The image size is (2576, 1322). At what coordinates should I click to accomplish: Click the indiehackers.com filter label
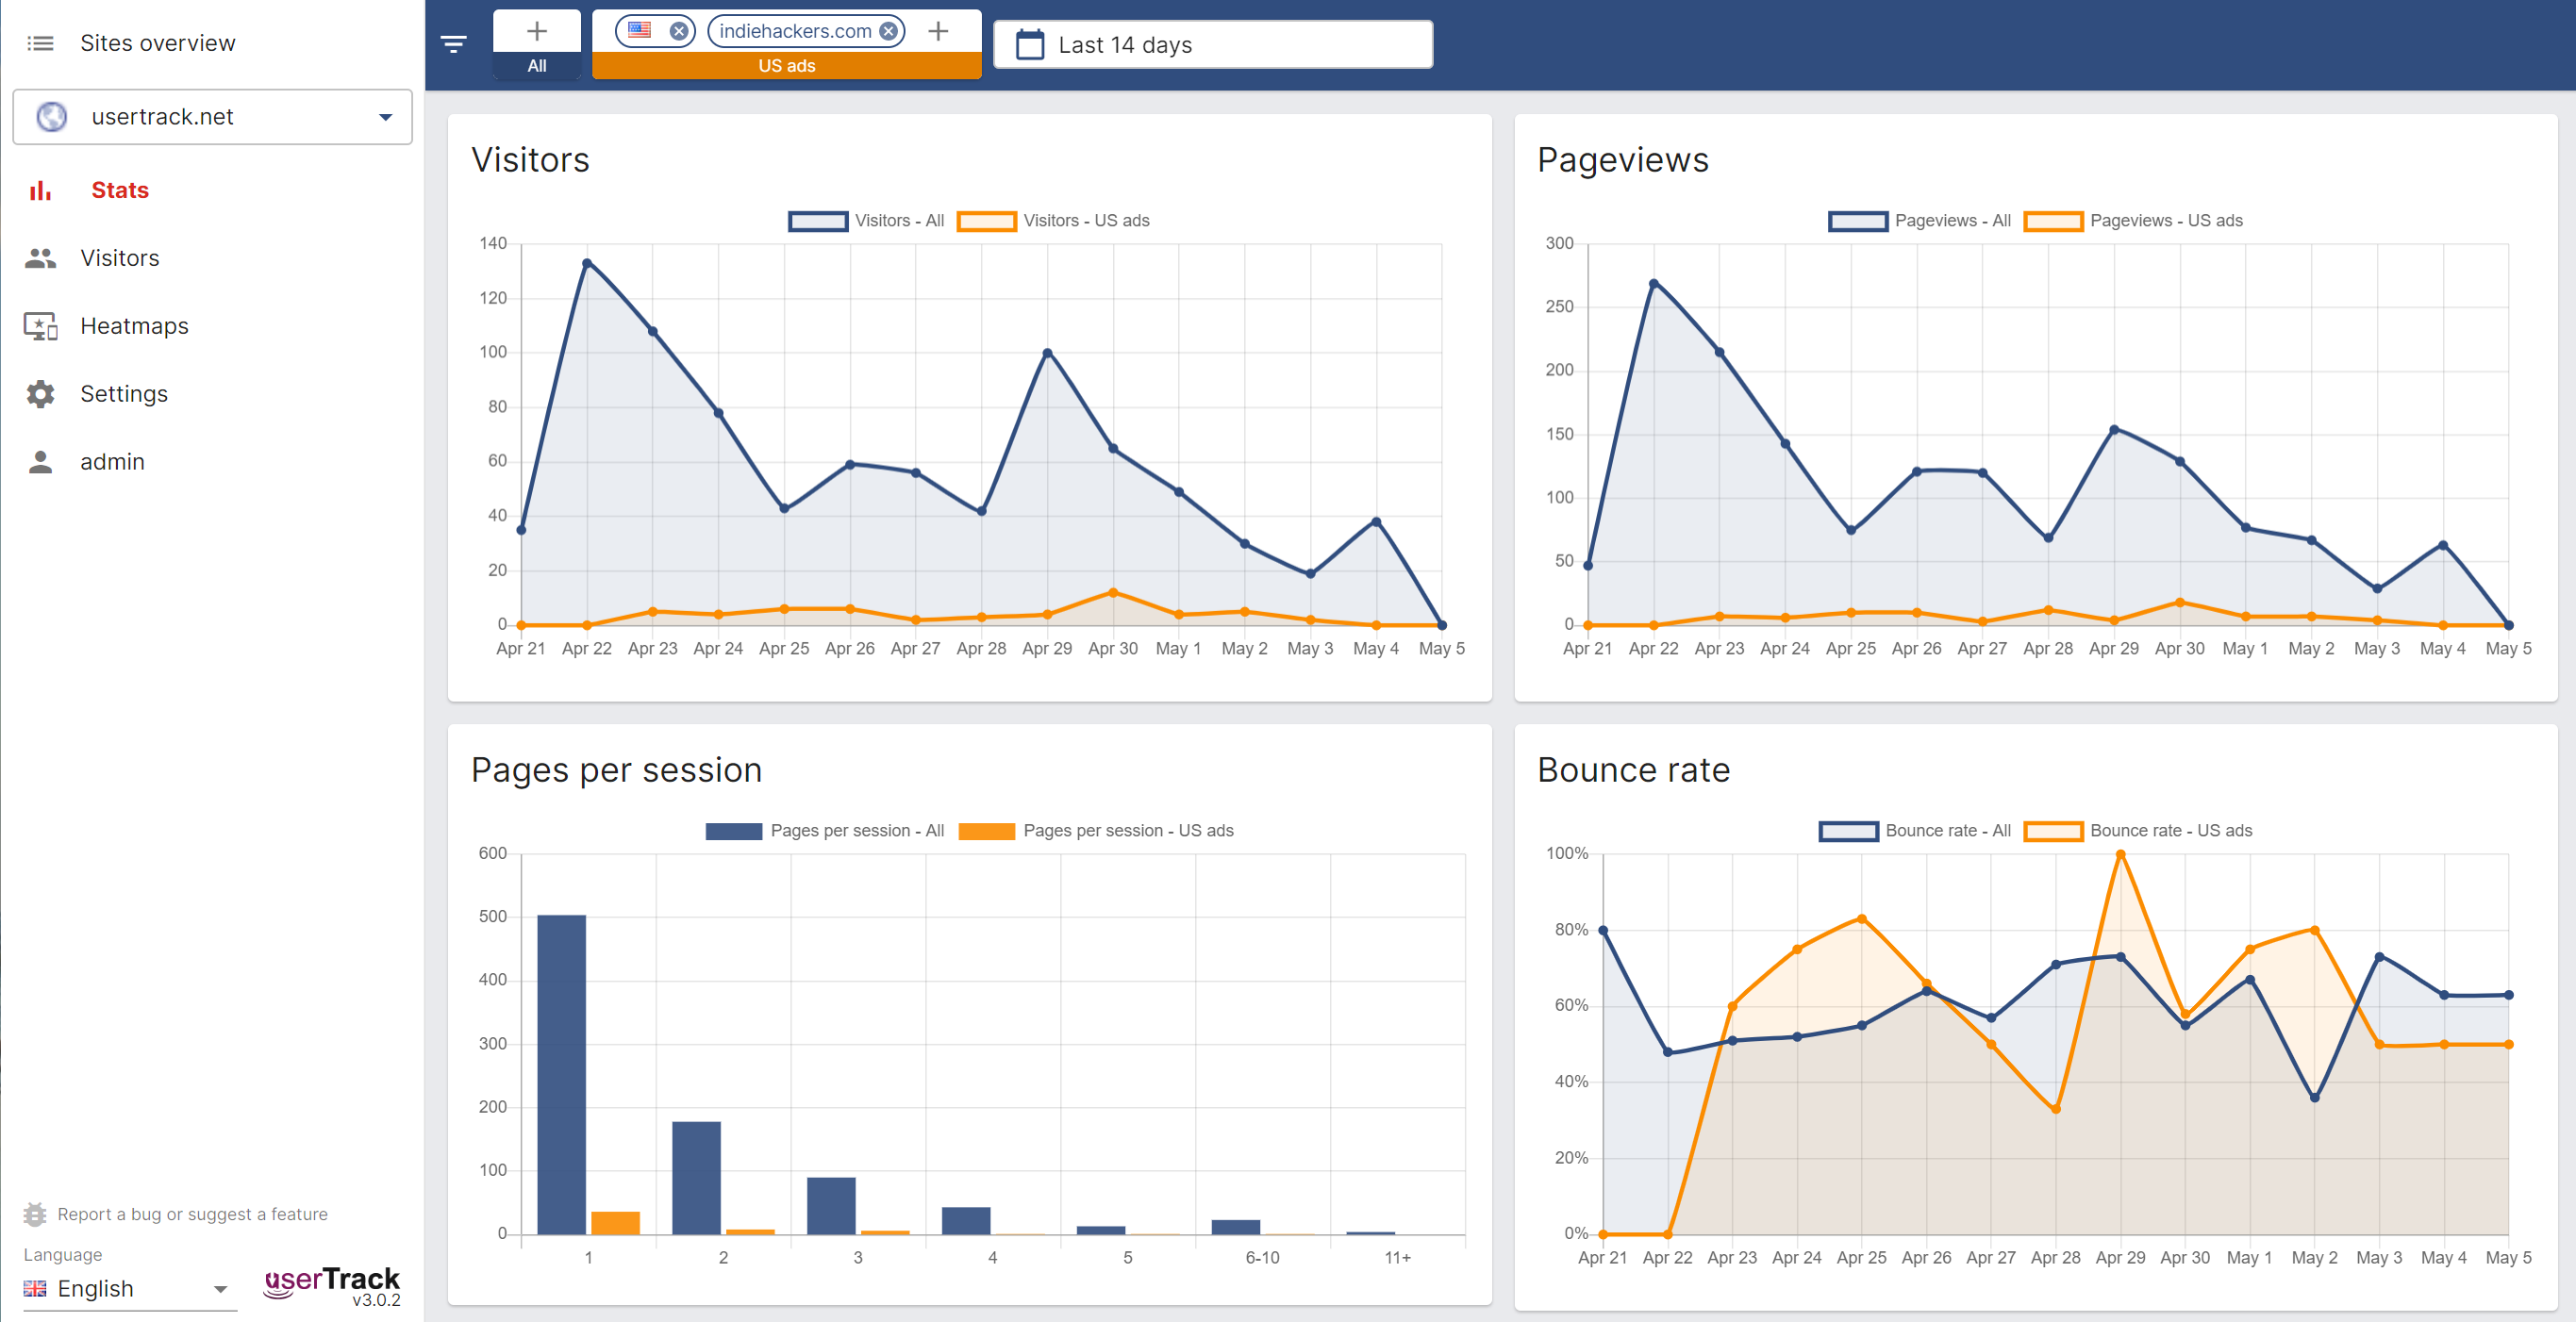tap(795, 31)
